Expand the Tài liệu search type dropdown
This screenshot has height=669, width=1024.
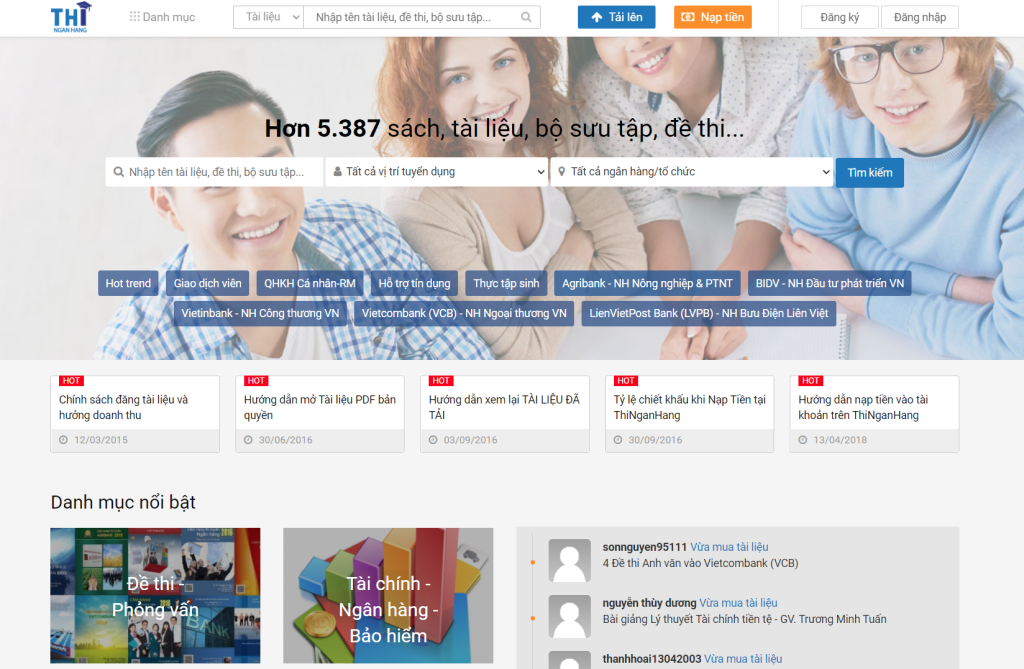[x=268, y=17]
